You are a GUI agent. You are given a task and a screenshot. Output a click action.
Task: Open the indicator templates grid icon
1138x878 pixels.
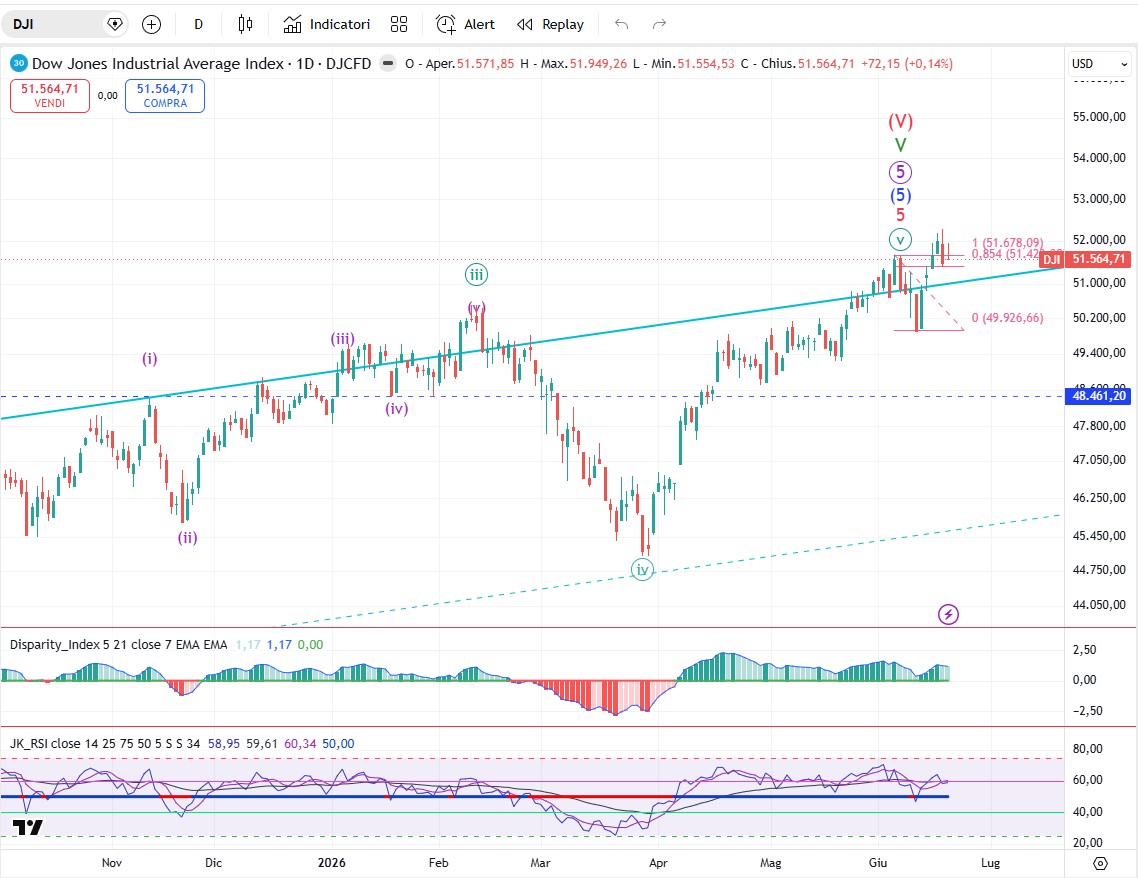(x=398, y=25)
